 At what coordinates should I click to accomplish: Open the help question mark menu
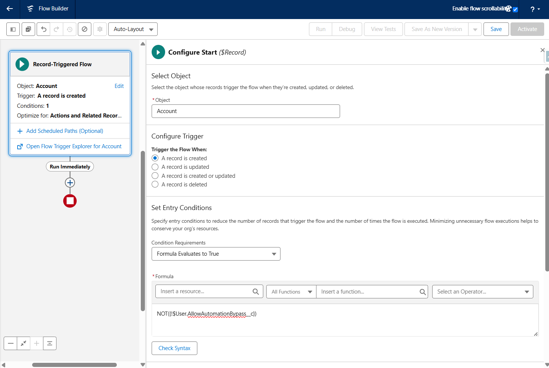pos(535,9)
